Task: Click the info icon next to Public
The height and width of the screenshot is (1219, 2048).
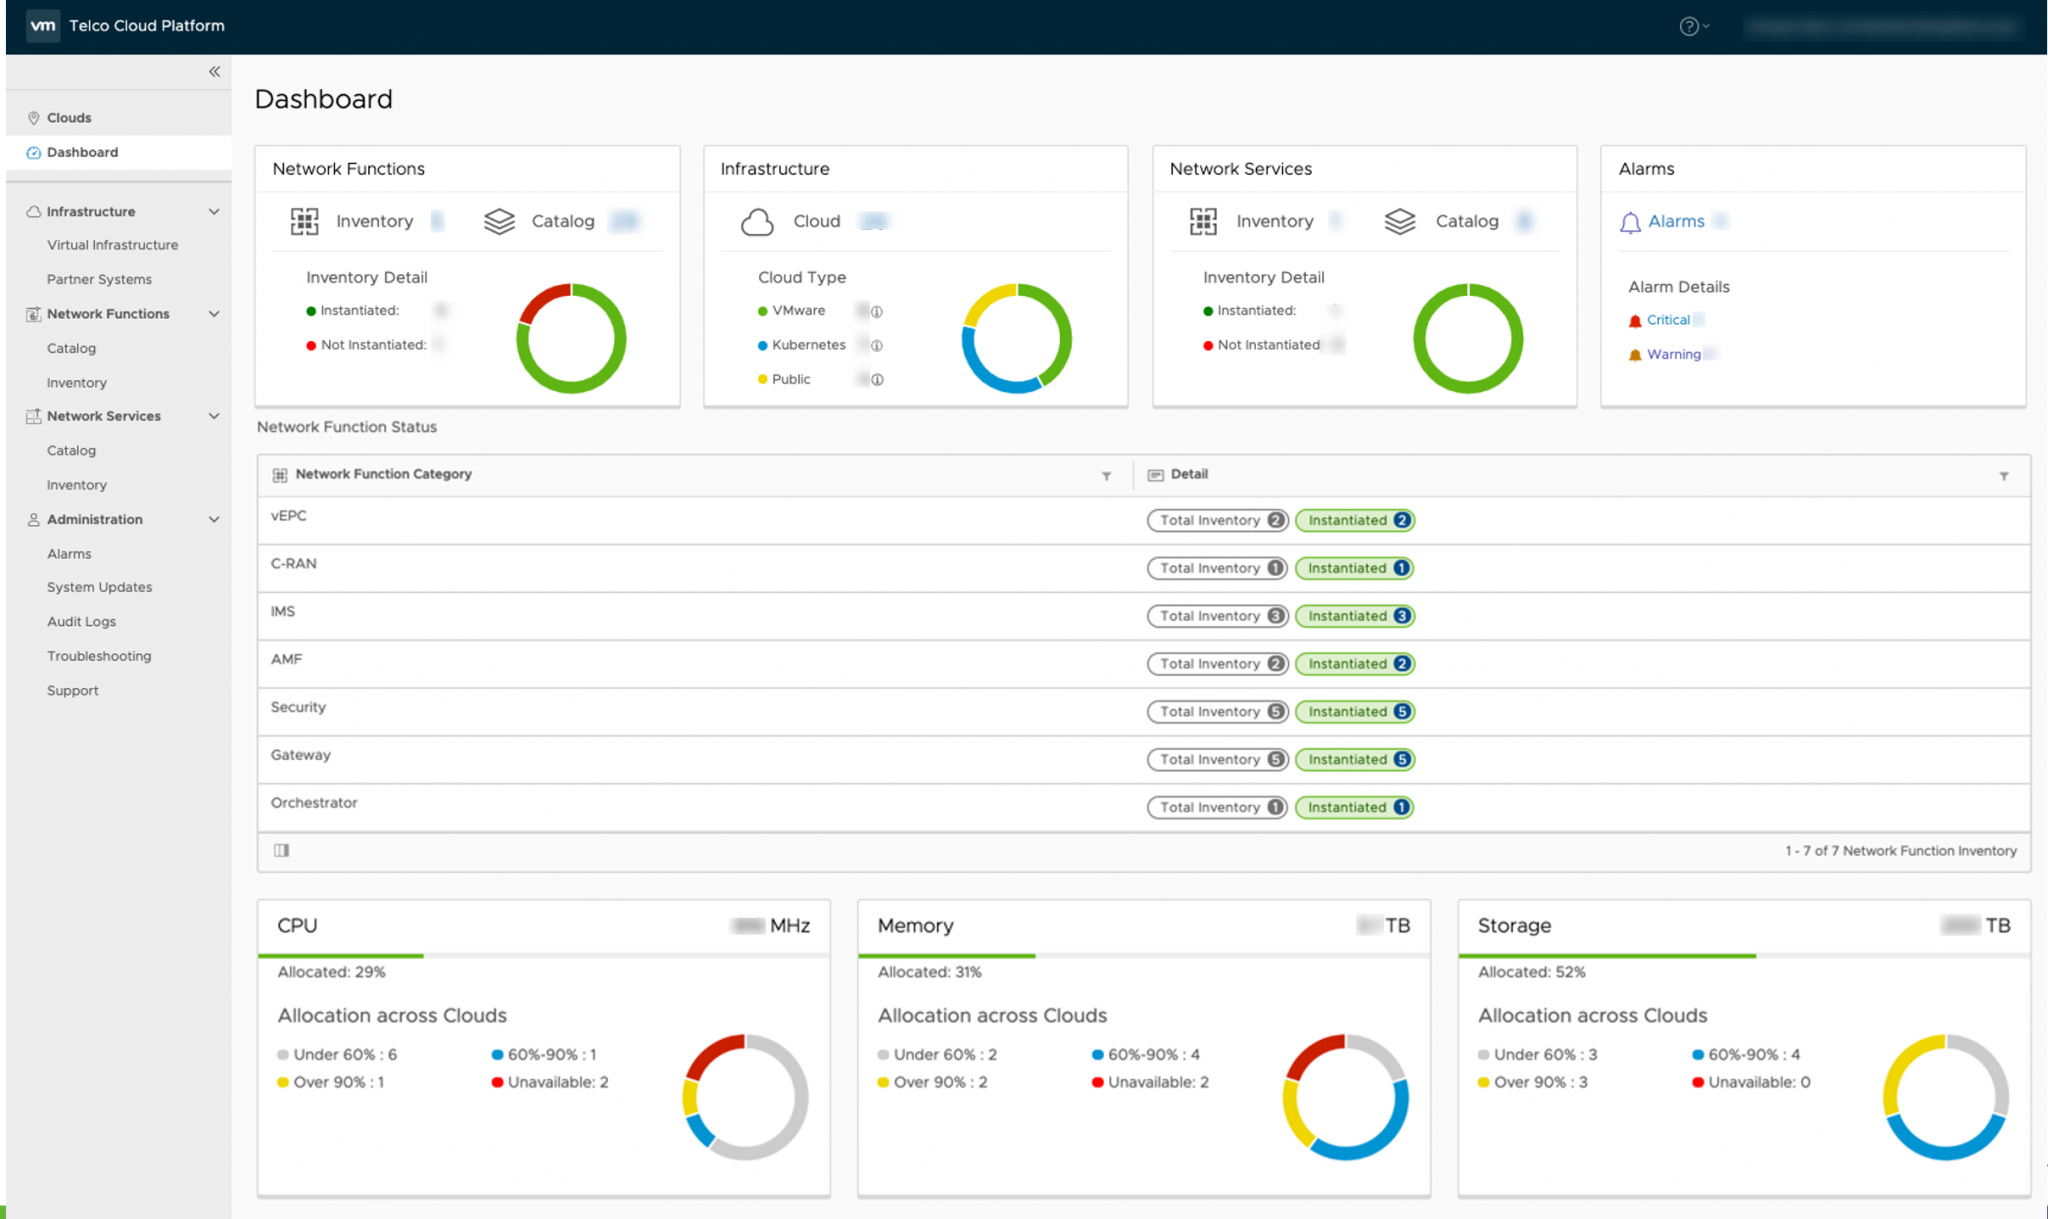Action: [x=877, y=380]
